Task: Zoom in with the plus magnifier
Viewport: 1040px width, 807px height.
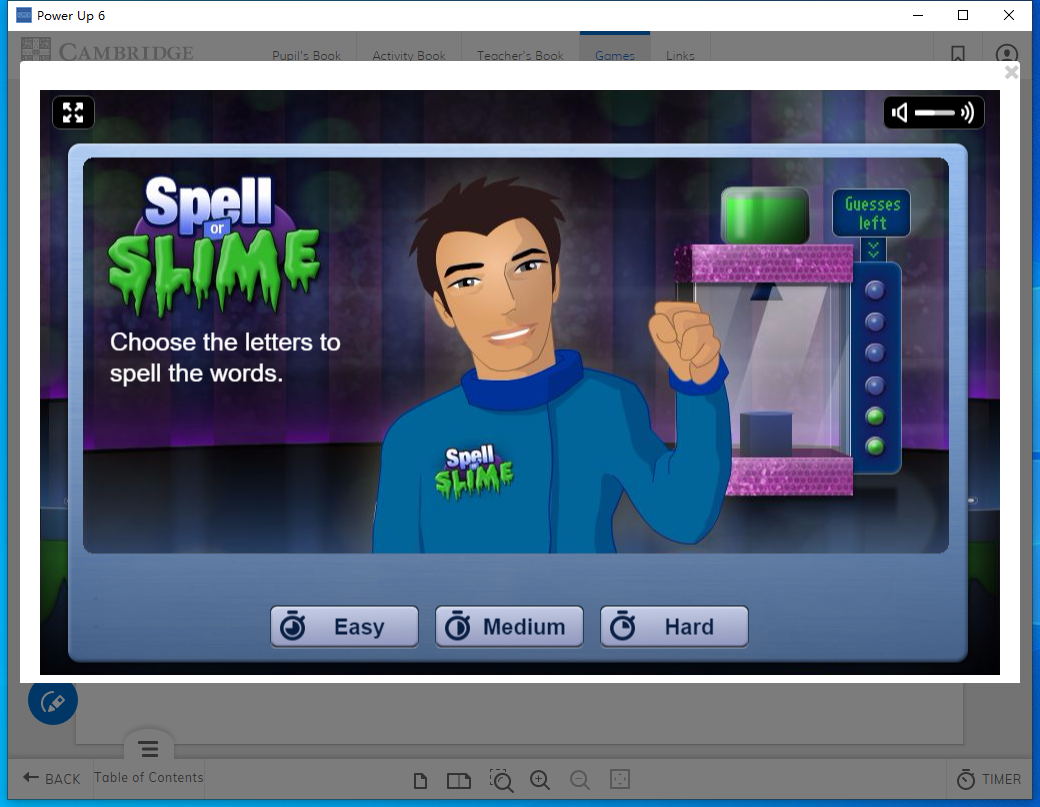Action: click(540, 780)
